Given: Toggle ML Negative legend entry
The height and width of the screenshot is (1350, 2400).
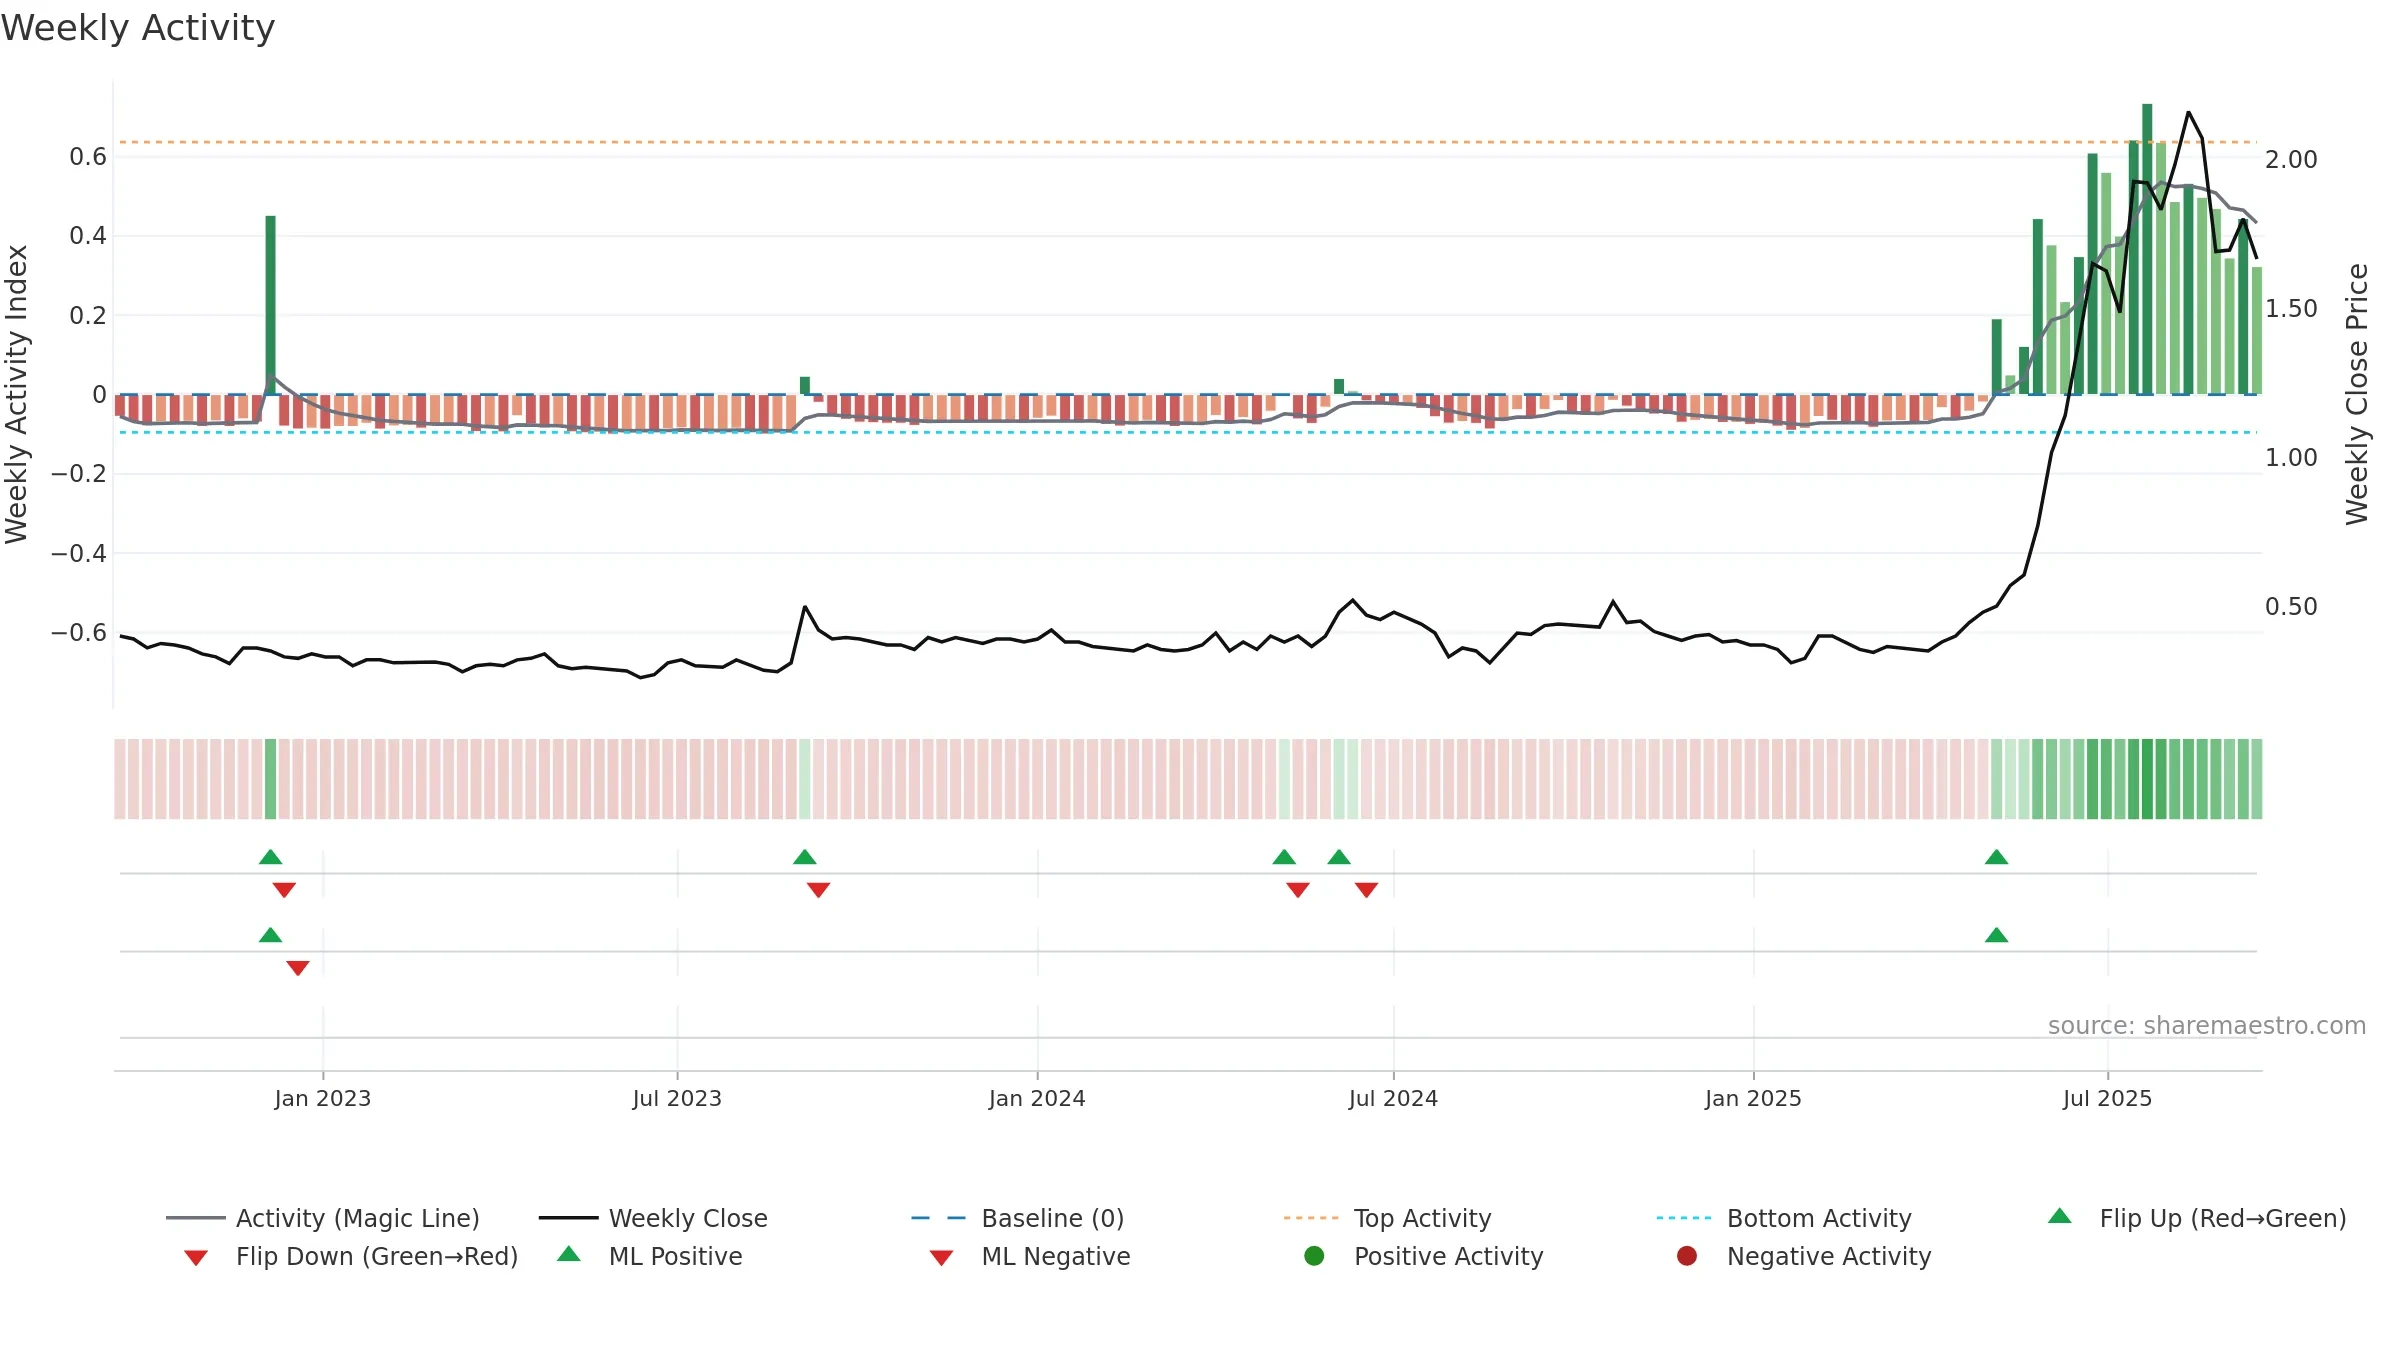Looking at the screenshot, I should click(x=1030, y=1256).
